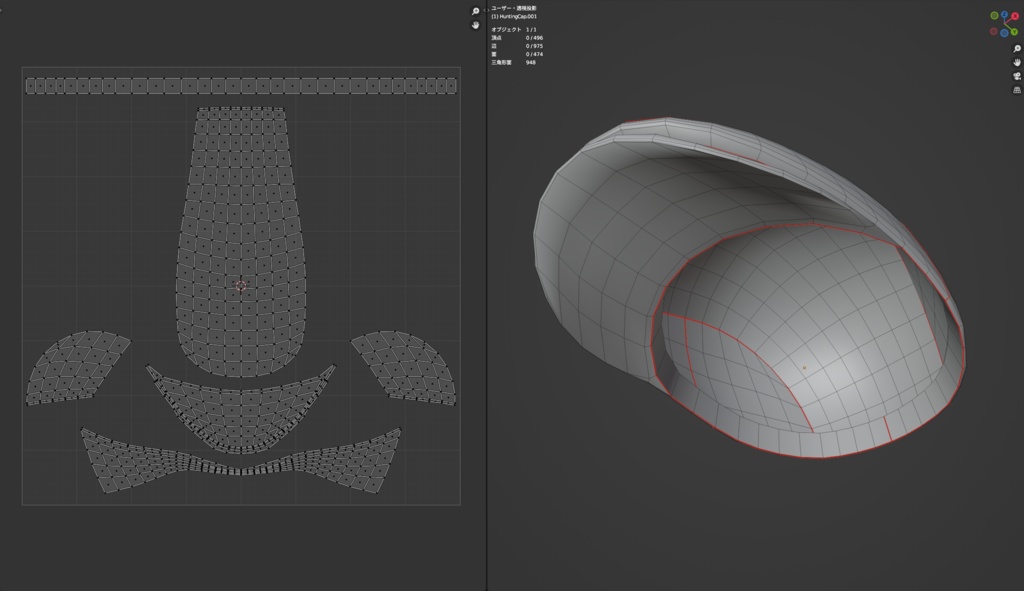This screenshot has width=1024, height=591.
Task: Click the unlabeled blue negative Z gizmo dot
Action: [1004, 33]
